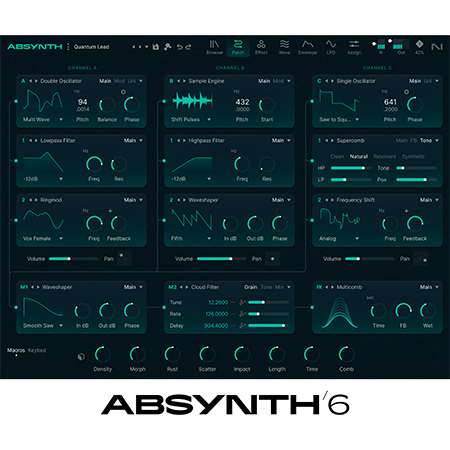Open the three-dot menu beside Absynth logo
The width and height of the screenshot is (450, 450).
click(x=68, y=47)
